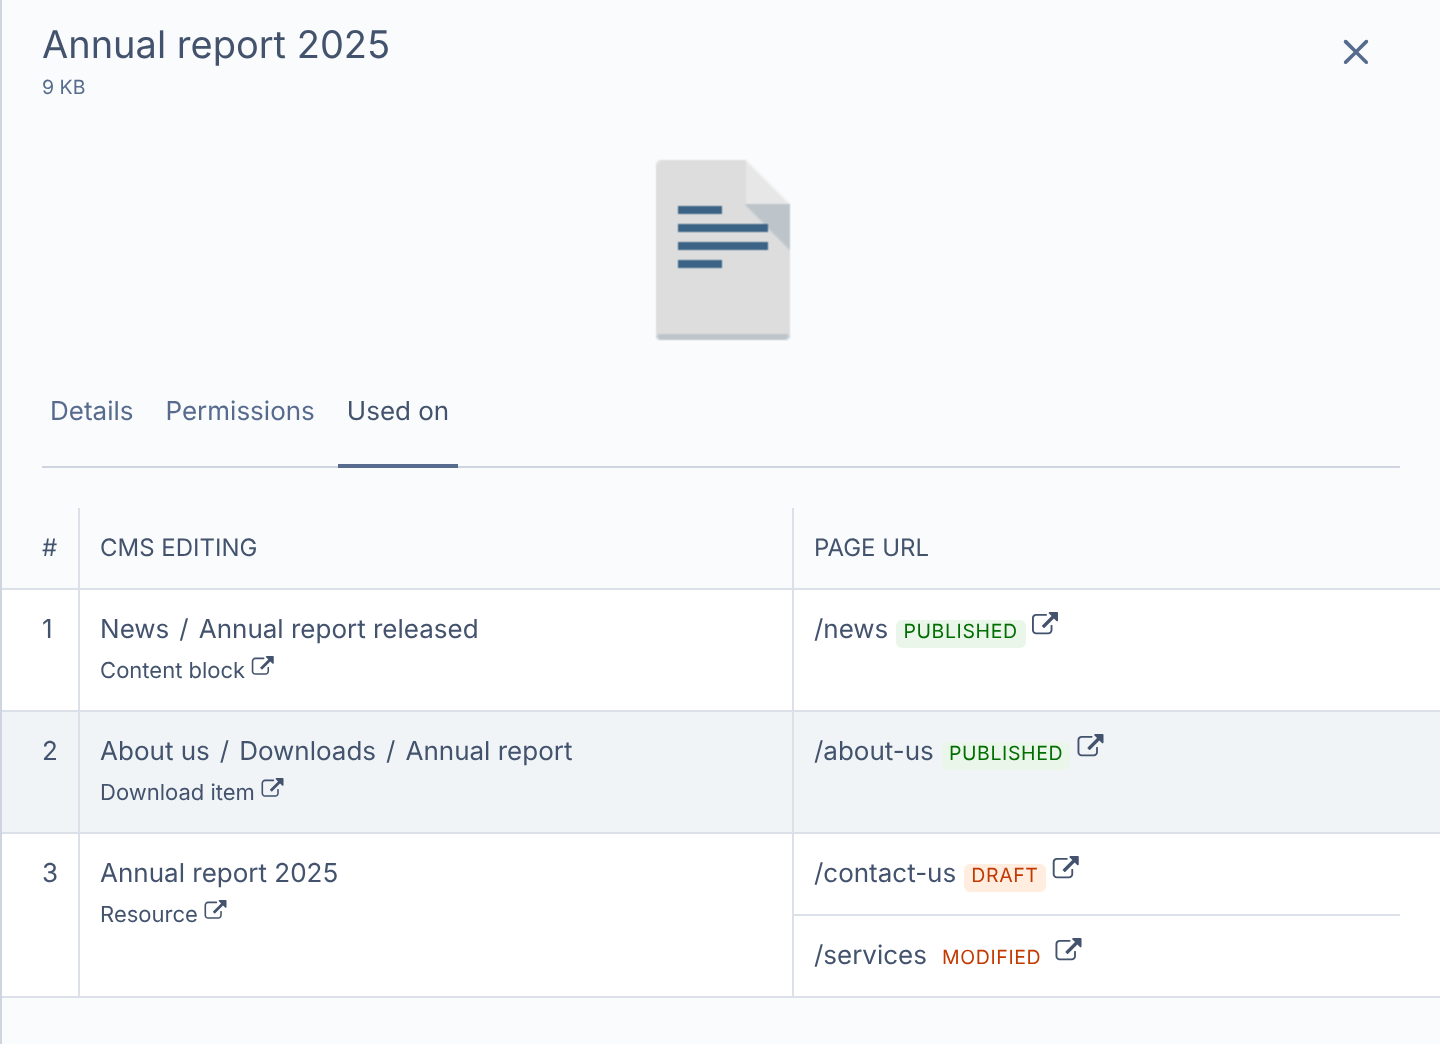Click the /contact-us page URL
Viewport: 1440px width, 1044px height.
[x=885, y=873]
